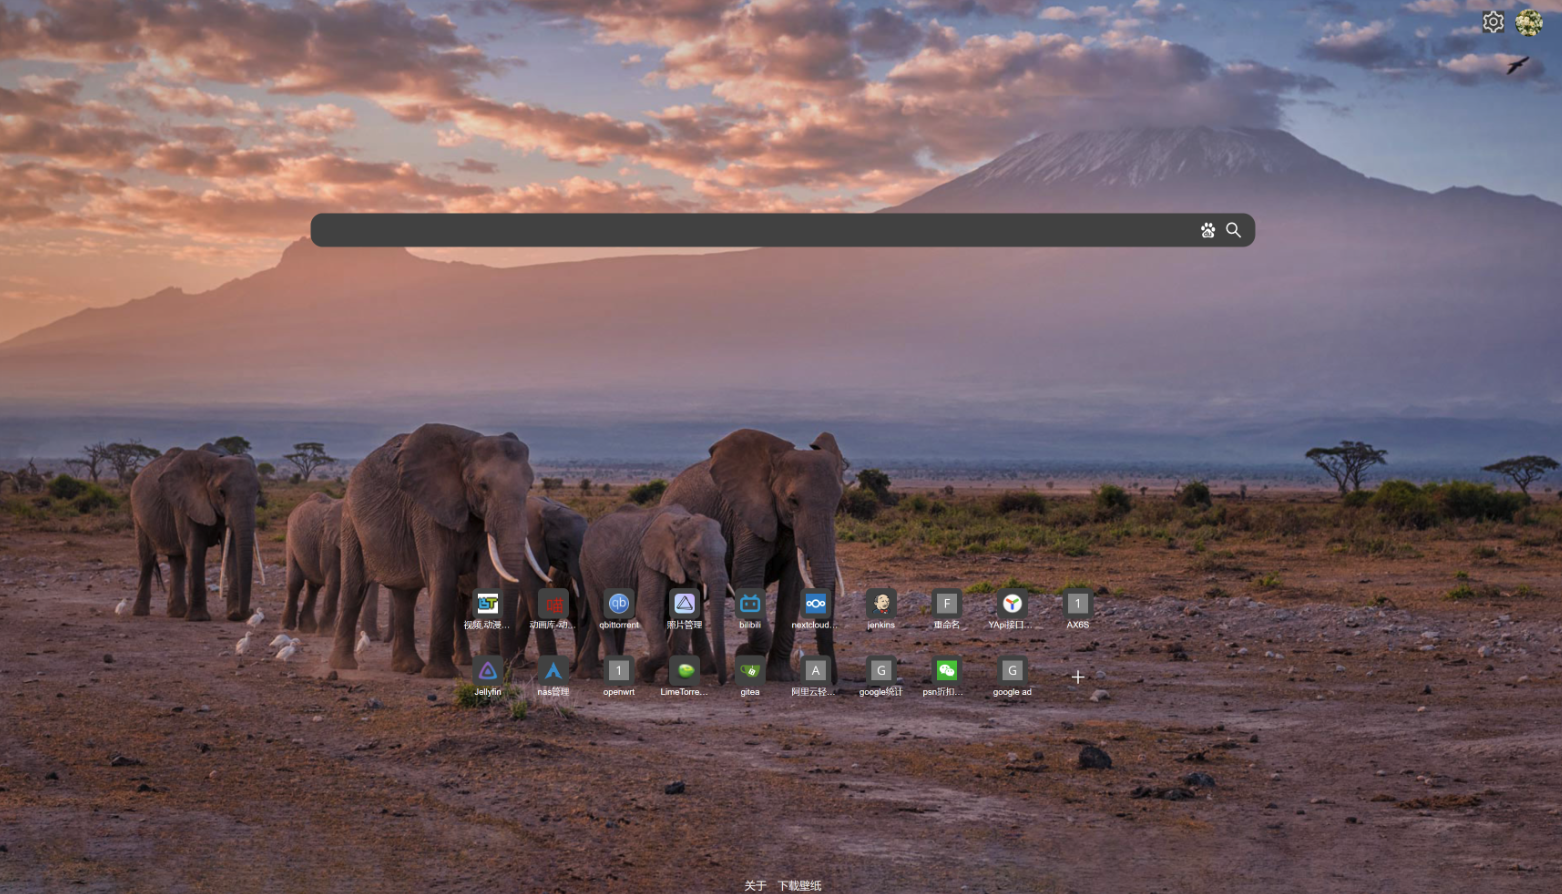This screenshot has height=894, width=1562.
Task: Open the gitea shortcut
Action: tap(750, 671)
